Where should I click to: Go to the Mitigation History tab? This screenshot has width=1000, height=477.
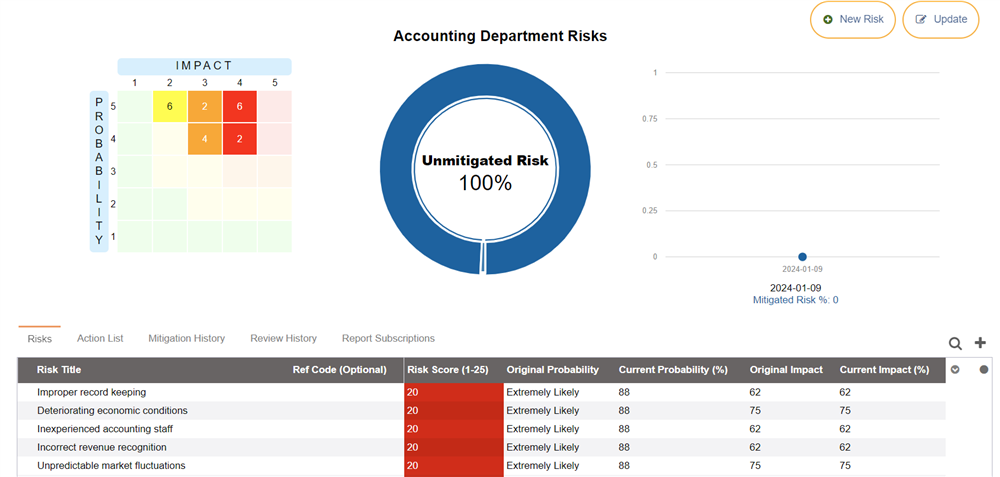(186, 339)
